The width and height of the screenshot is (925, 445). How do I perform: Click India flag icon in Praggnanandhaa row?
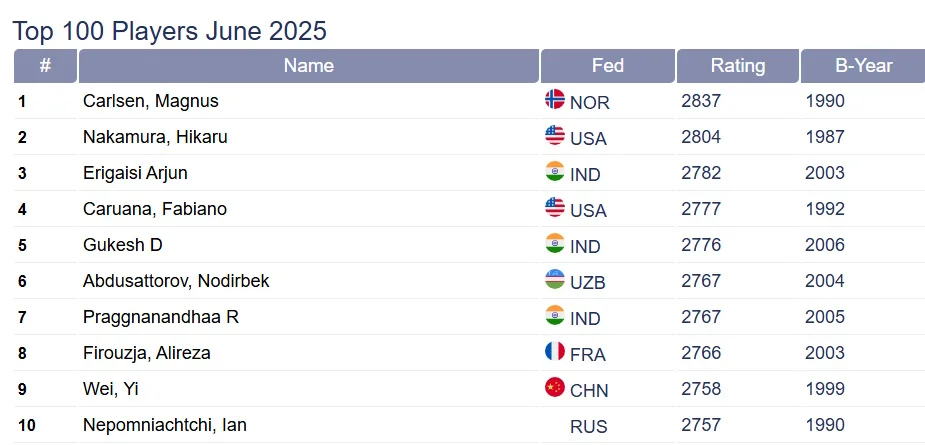pos(555,315)
